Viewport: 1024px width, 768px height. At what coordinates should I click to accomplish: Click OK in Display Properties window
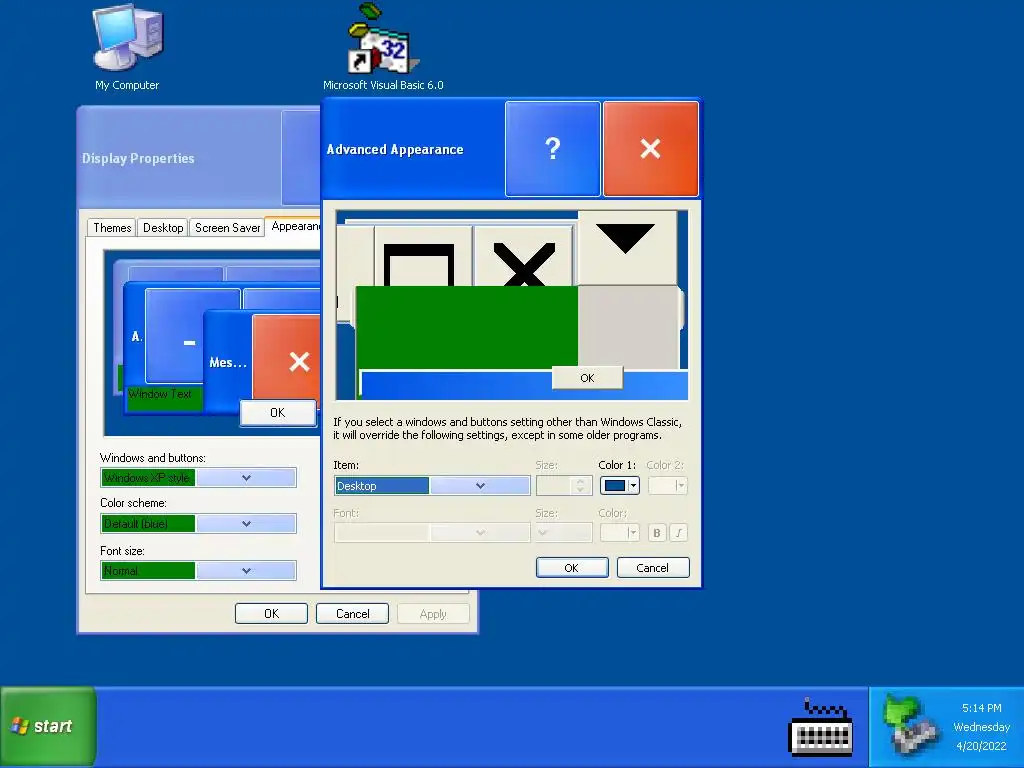[271, 614]
